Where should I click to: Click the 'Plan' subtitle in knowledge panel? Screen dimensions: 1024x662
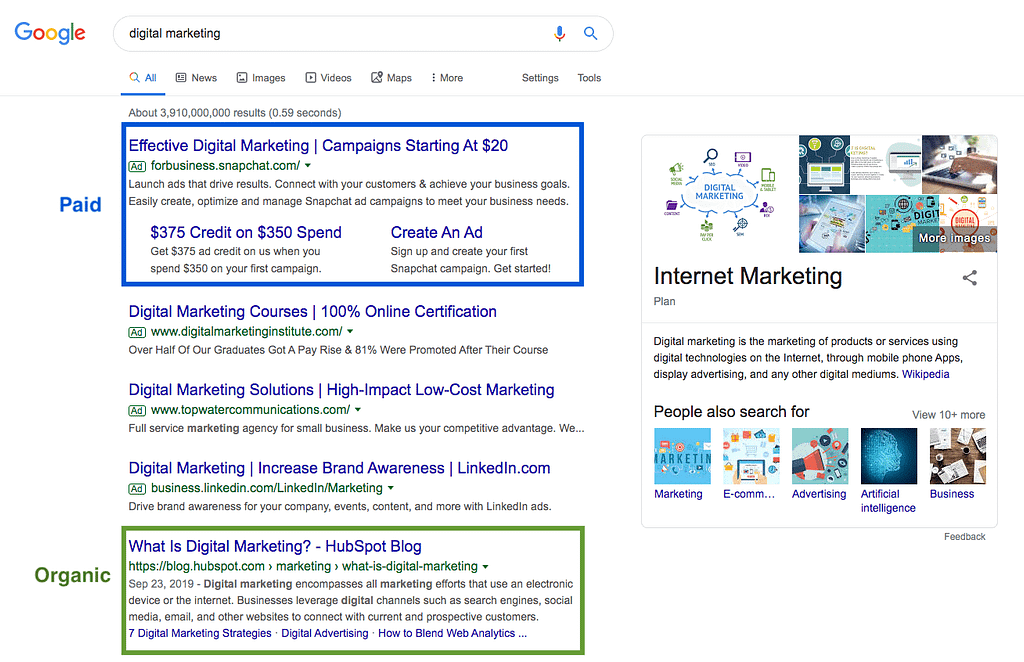tap(665, 302)
